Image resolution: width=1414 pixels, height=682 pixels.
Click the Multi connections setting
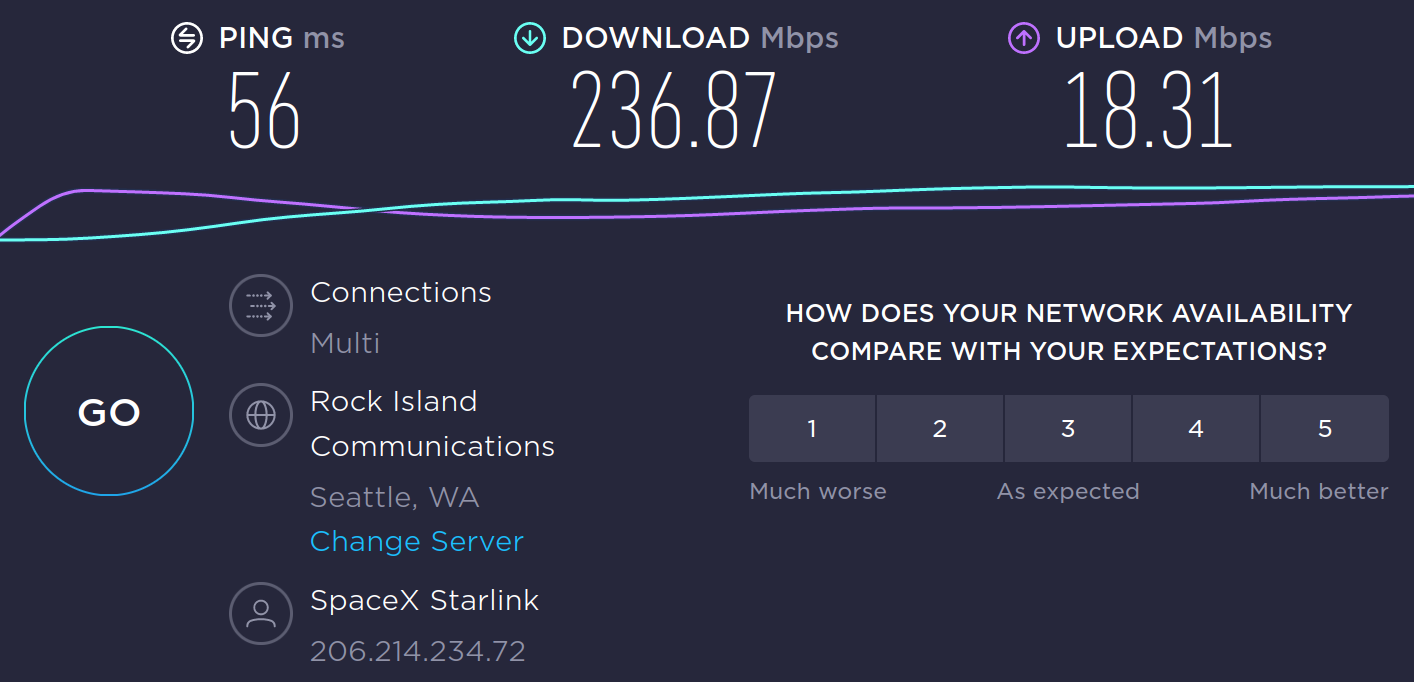coord(345,344)
